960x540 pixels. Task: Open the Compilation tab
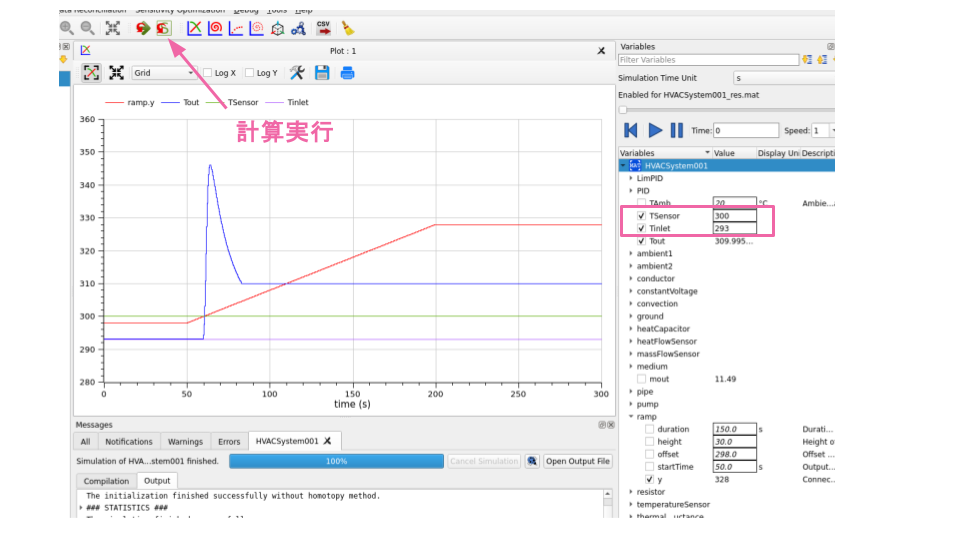point(106,481)
